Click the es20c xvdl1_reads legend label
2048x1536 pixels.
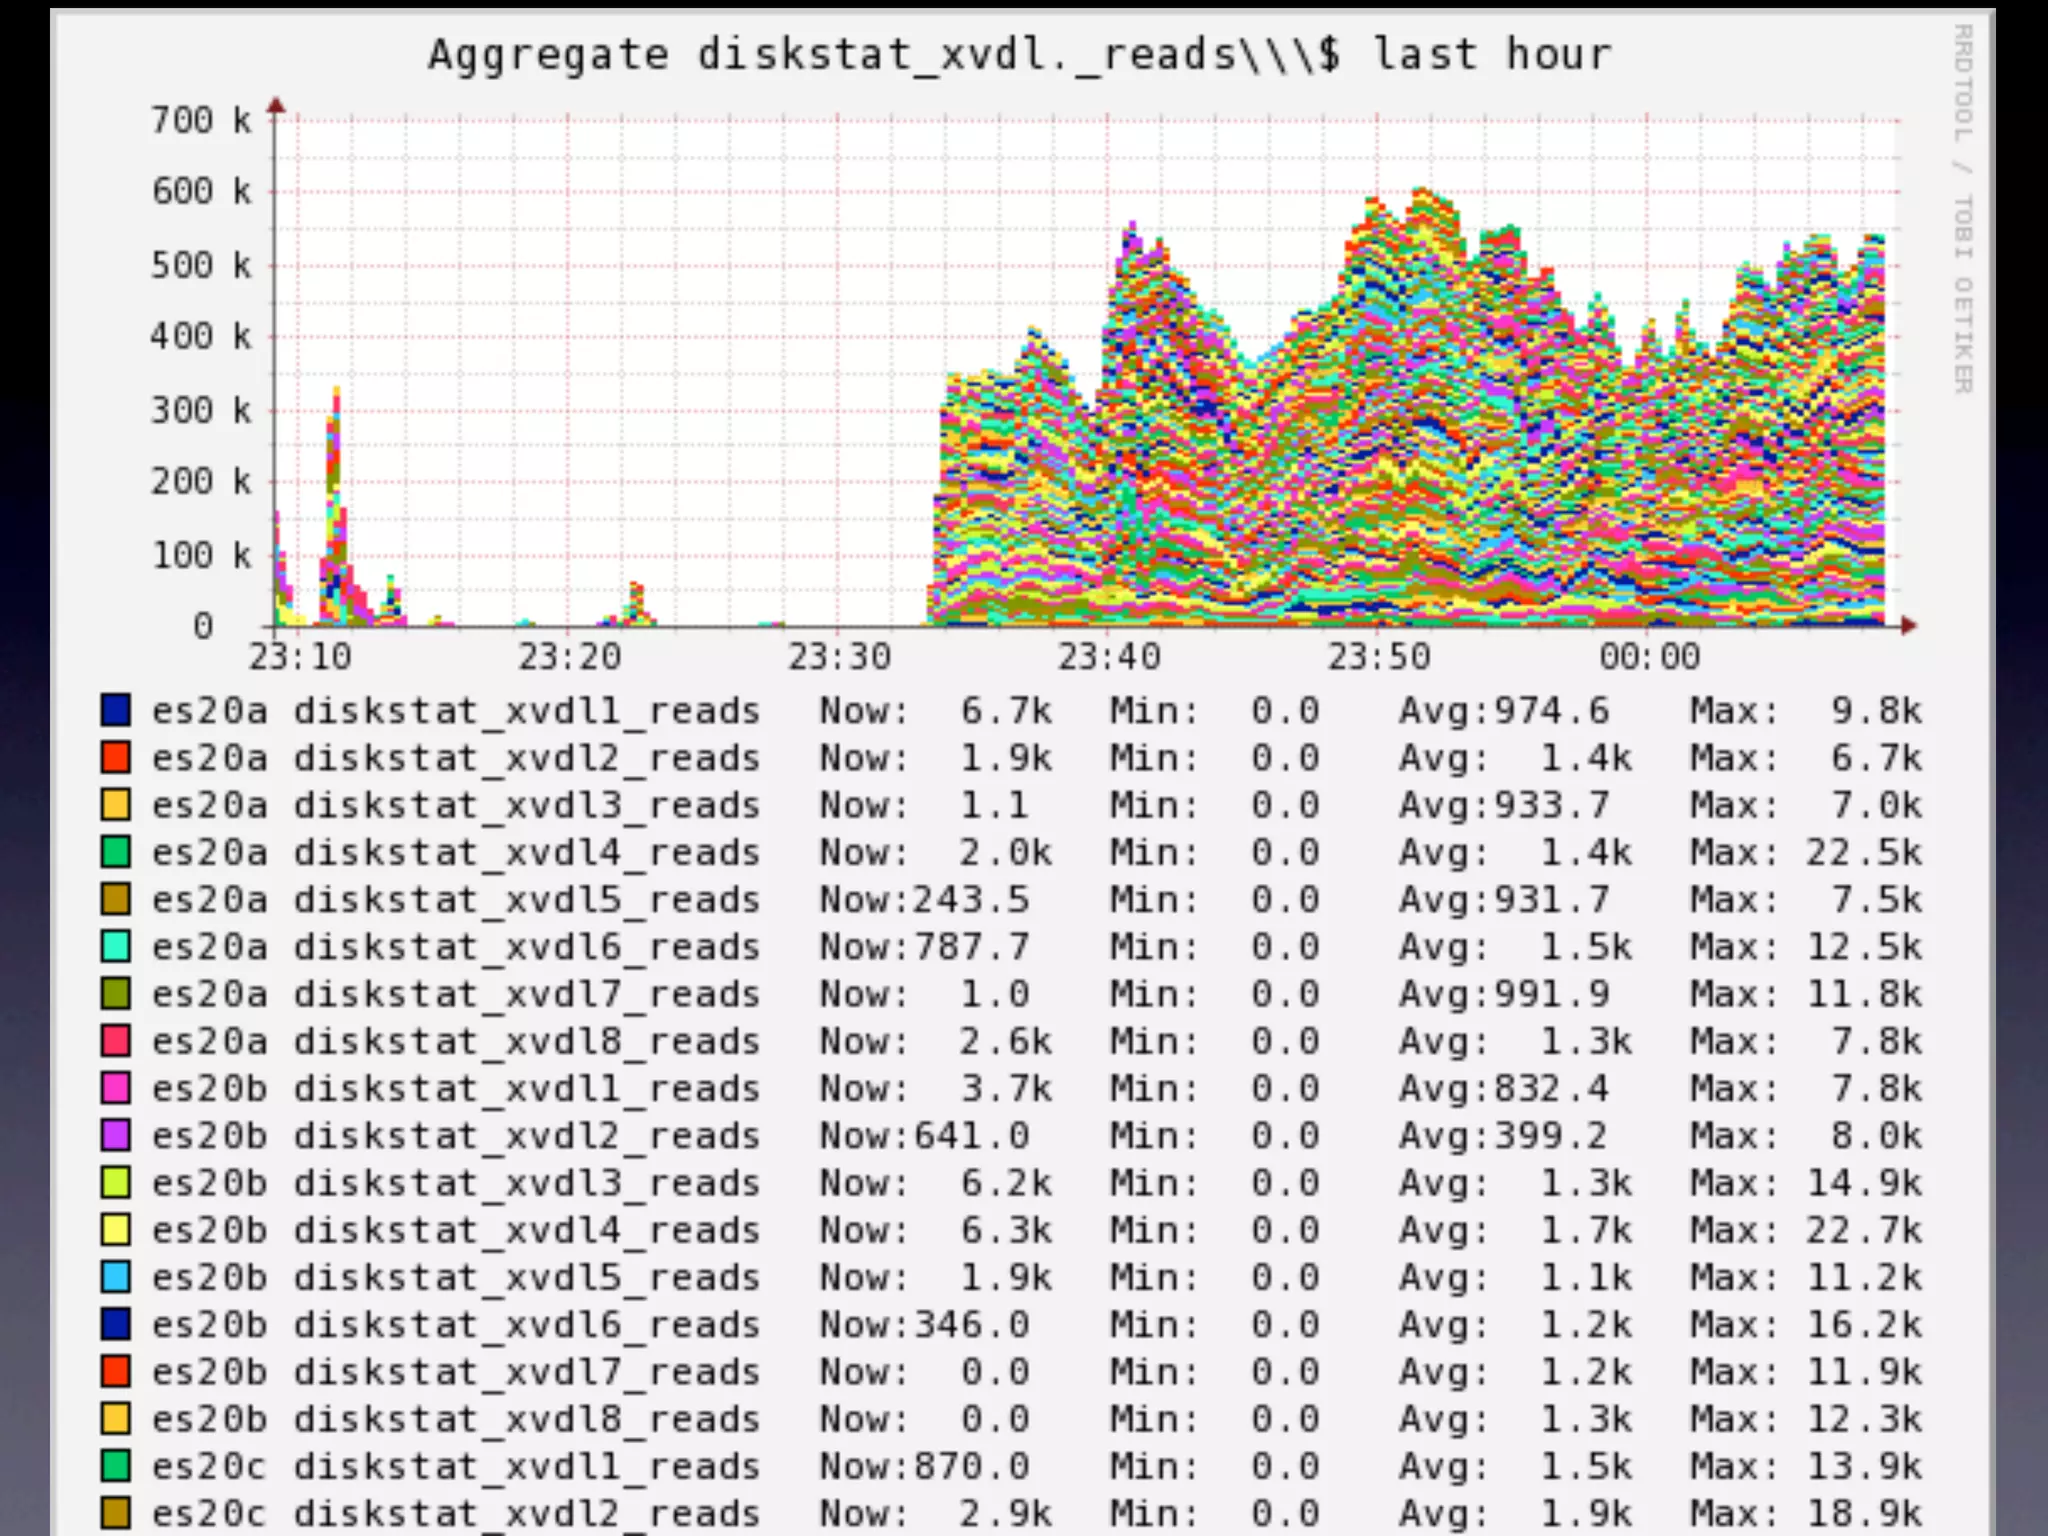coord(455,1466)
